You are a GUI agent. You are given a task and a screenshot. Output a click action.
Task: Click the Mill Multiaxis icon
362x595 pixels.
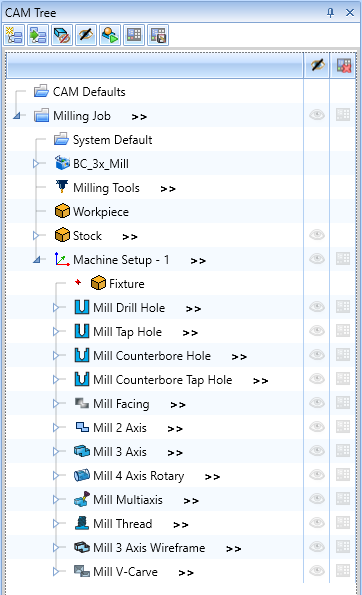click(82, 499)
